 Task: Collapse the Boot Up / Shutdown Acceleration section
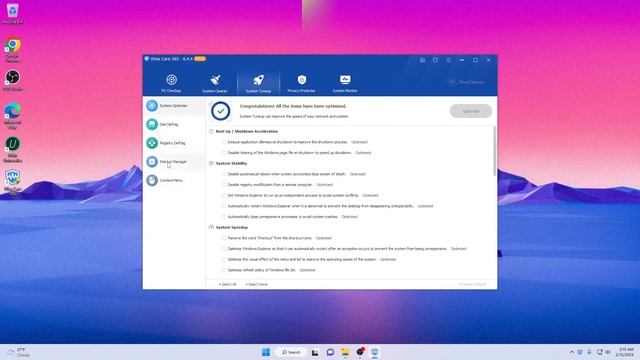(211, 131)
